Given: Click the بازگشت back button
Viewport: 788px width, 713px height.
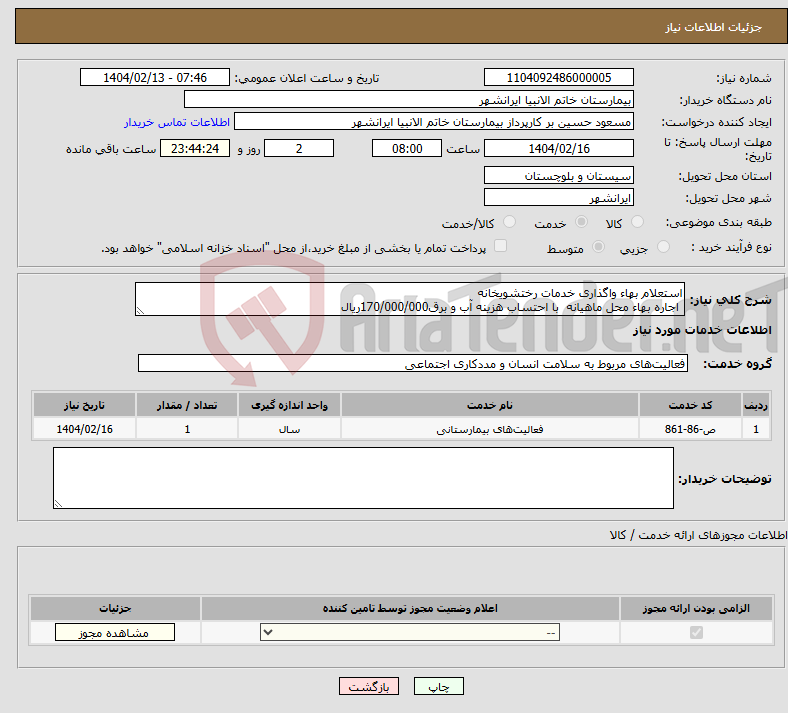Looking at the screenshot, I should coord(369,686).
